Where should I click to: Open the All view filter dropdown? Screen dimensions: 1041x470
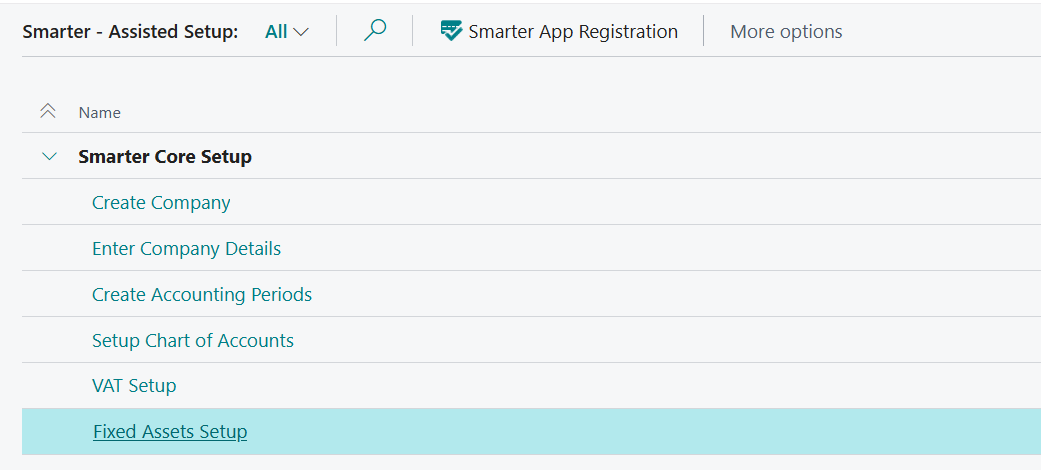pos(287,32)
